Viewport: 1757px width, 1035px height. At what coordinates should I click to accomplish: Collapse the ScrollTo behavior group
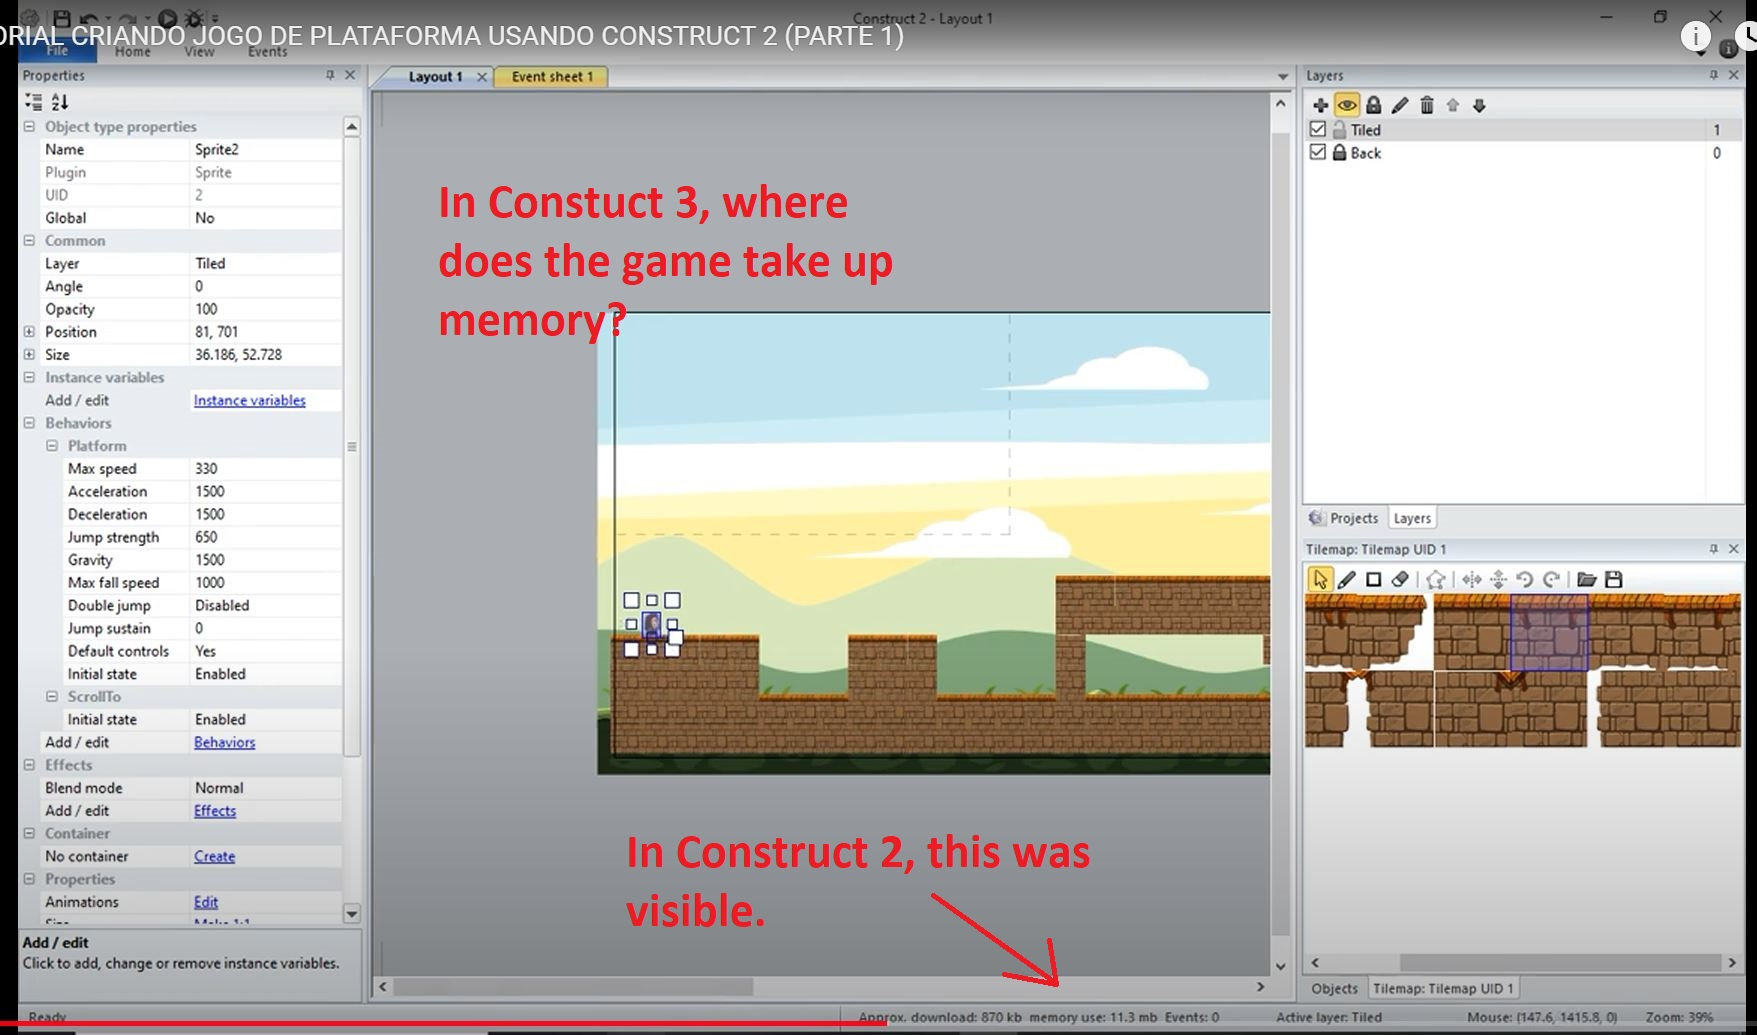point(52,696)
